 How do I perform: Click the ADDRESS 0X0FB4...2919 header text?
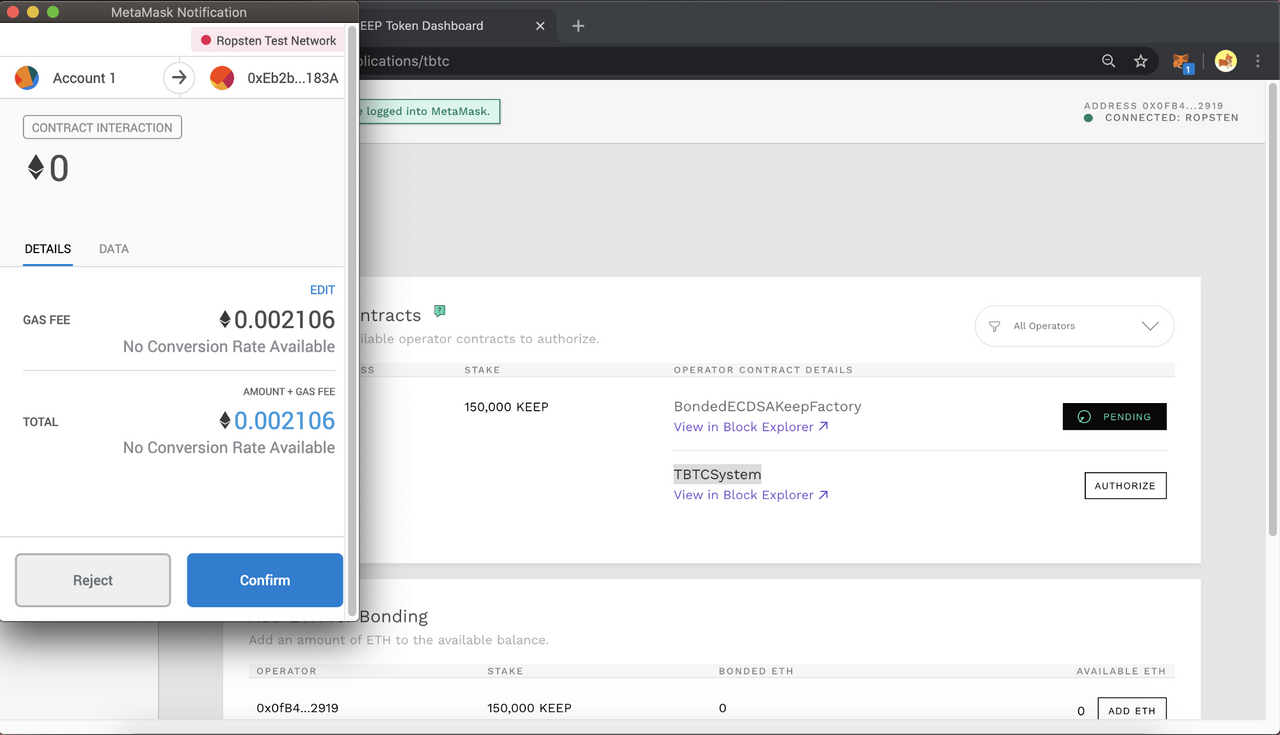click(x=1153, y=106)
